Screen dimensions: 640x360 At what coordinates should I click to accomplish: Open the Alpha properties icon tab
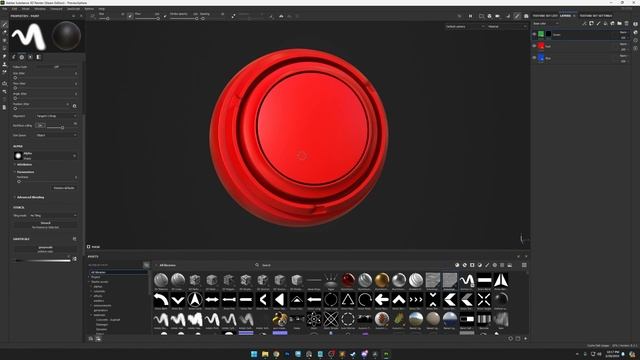click(22, 57)
